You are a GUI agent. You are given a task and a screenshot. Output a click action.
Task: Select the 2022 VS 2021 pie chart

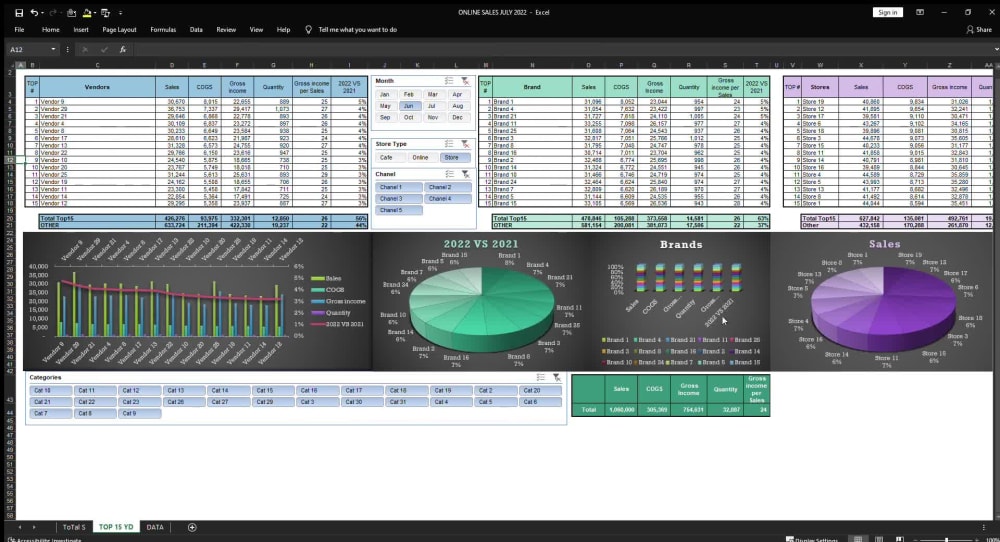click(480, 301)
